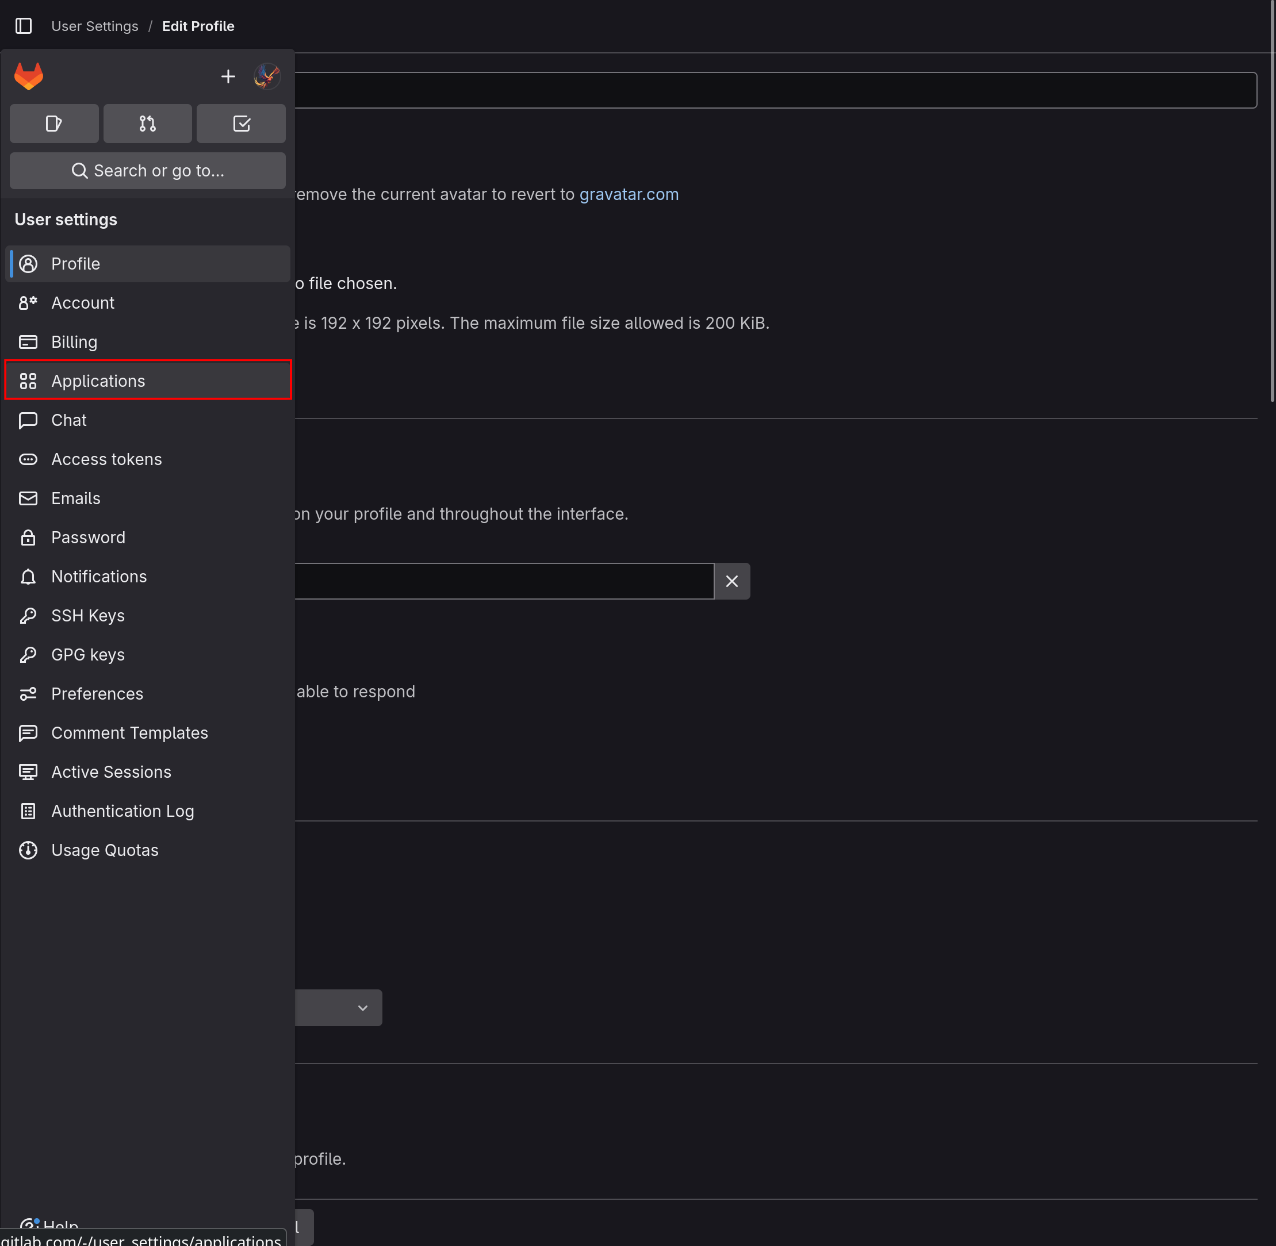The height and width of the screenshot is (1246, 1276).
Task: Open the SSH Keys settings page
Action: (x=87, y=616)
